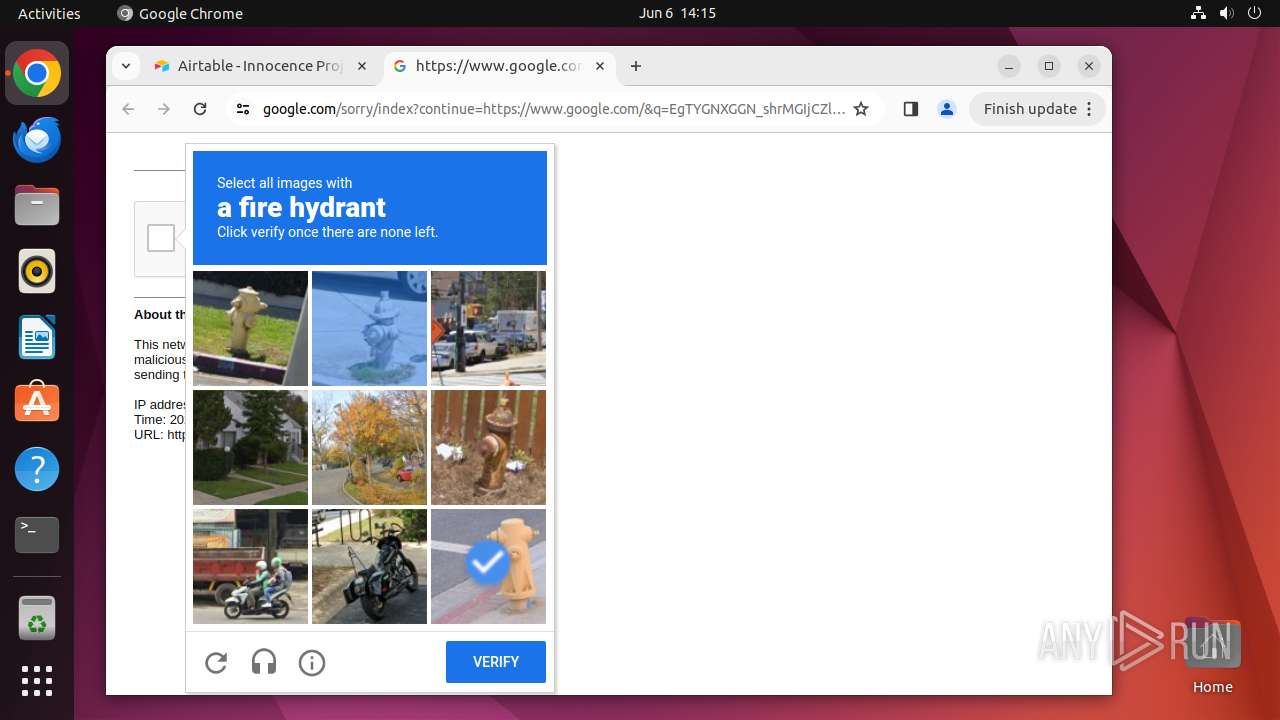This screenshot has height=720, width=1280.
Task: Open Help from dock
Action: (37, 469)
